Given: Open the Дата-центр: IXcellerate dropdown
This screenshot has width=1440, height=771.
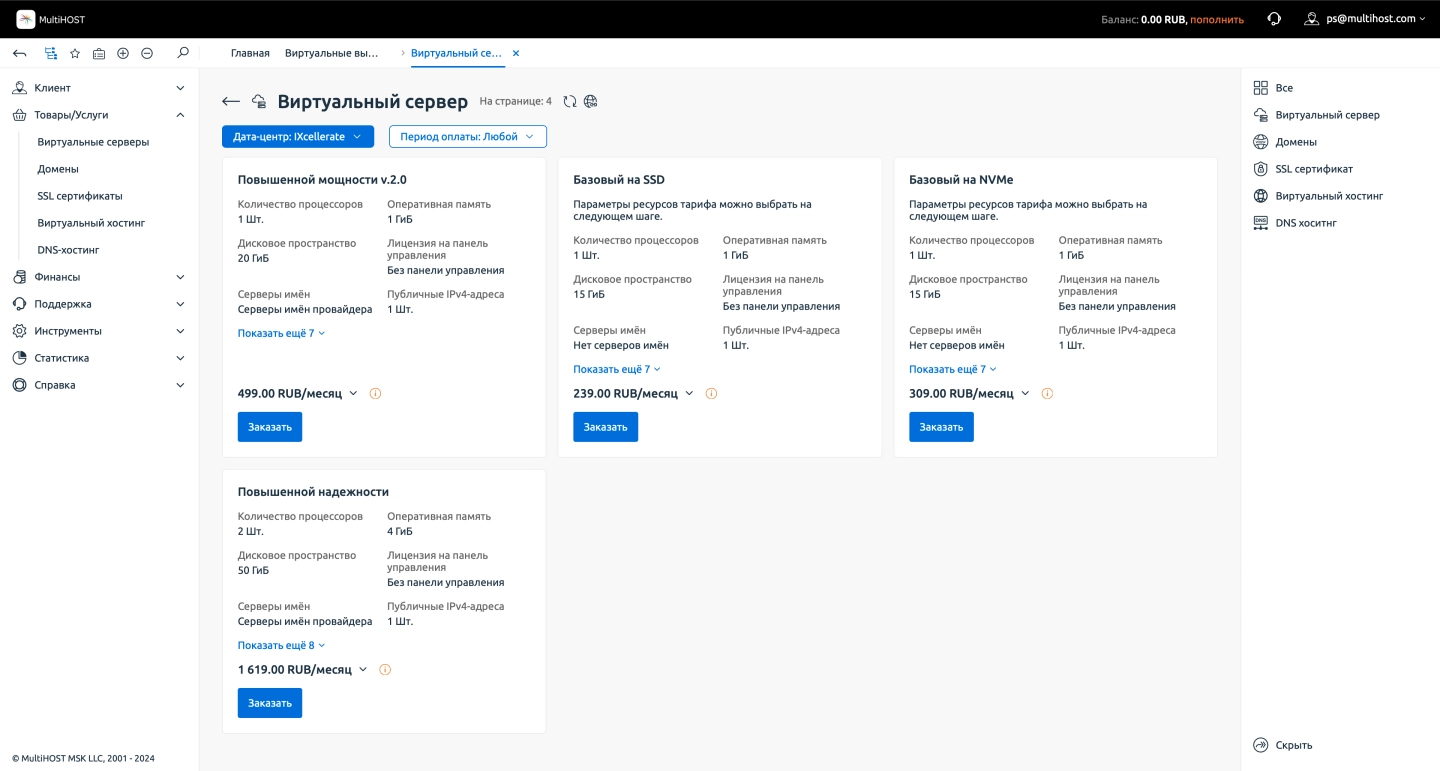Looking at the screenshot, I should pyautogui.click(x=297, y=137).
